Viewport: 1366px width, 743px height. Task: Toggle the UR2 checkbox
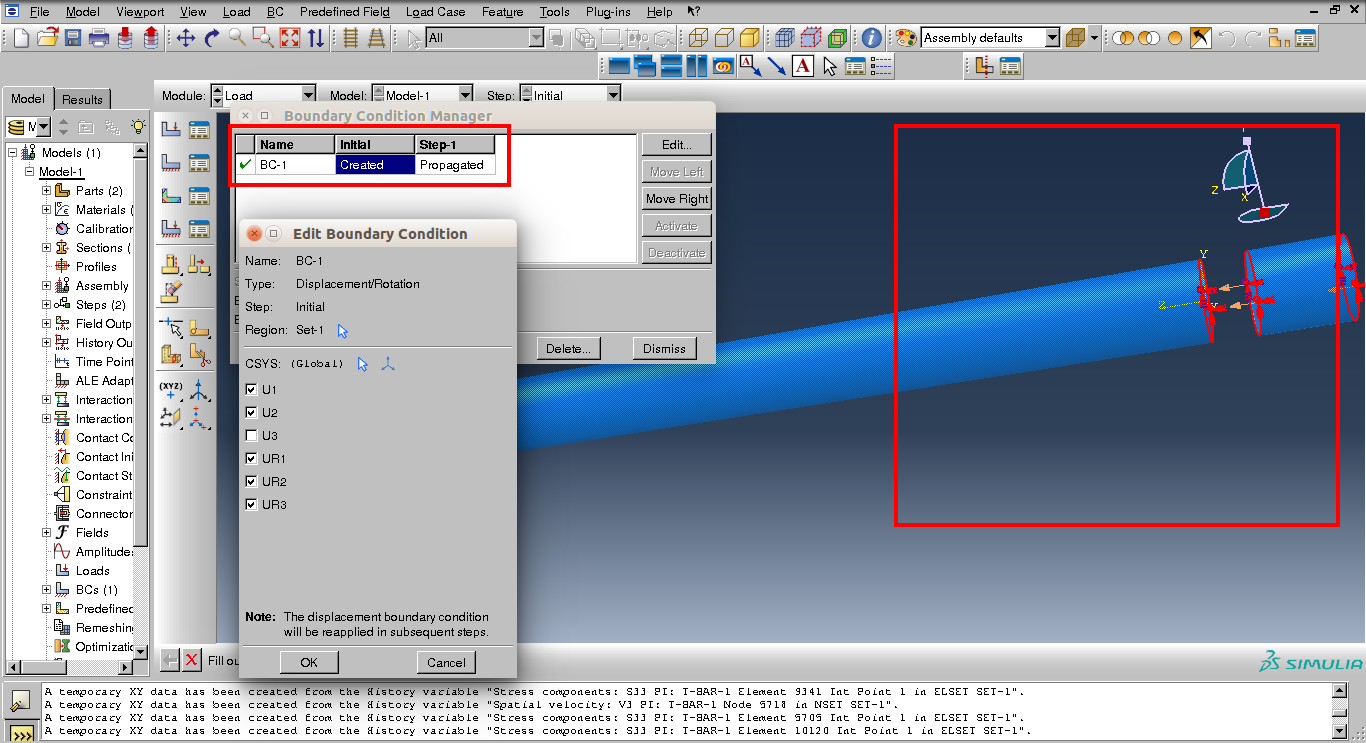(x=251, y=482)
